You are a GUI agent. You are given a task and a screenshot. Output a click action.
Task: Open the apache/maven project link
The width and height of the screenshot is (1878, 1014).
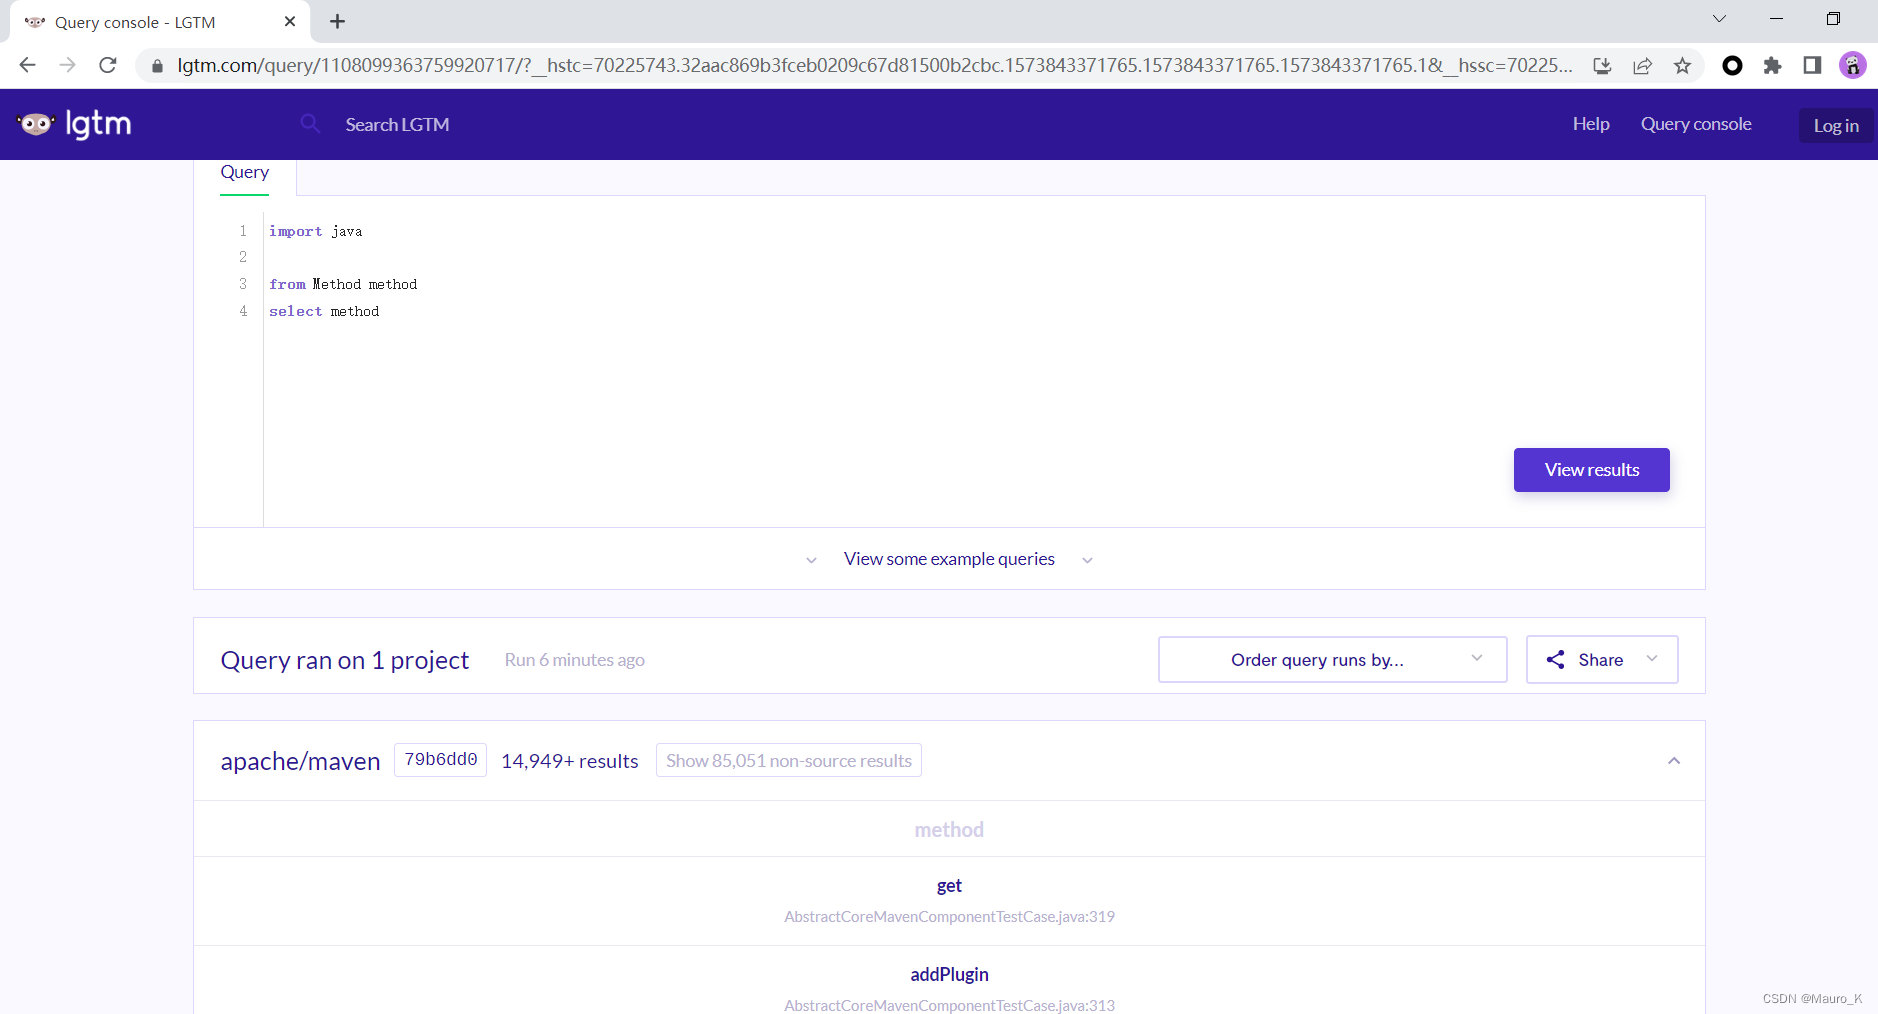coord(300,761)
